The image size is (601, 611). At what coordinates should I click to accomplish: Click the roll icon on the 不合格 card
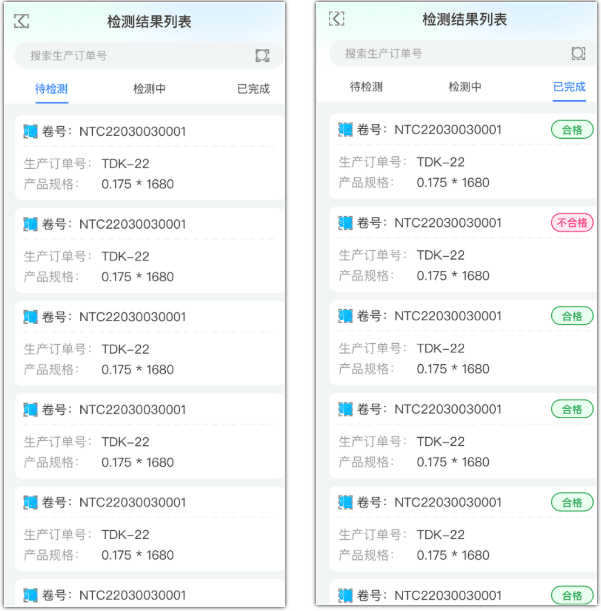tap(346, 223)
